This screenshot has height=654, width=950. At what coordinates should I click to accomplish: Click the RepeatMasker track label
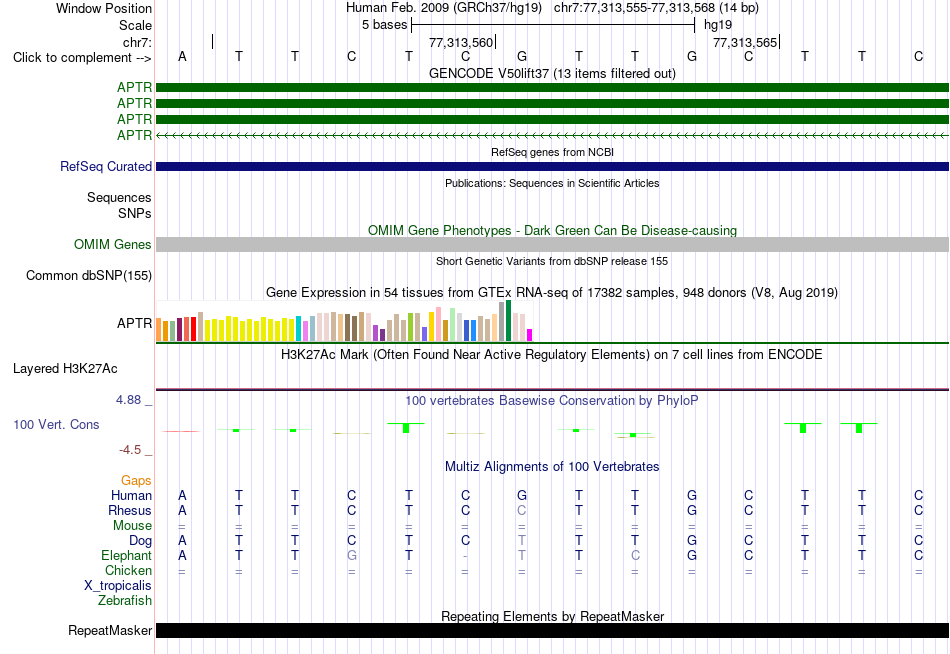[x=110, y=630]
